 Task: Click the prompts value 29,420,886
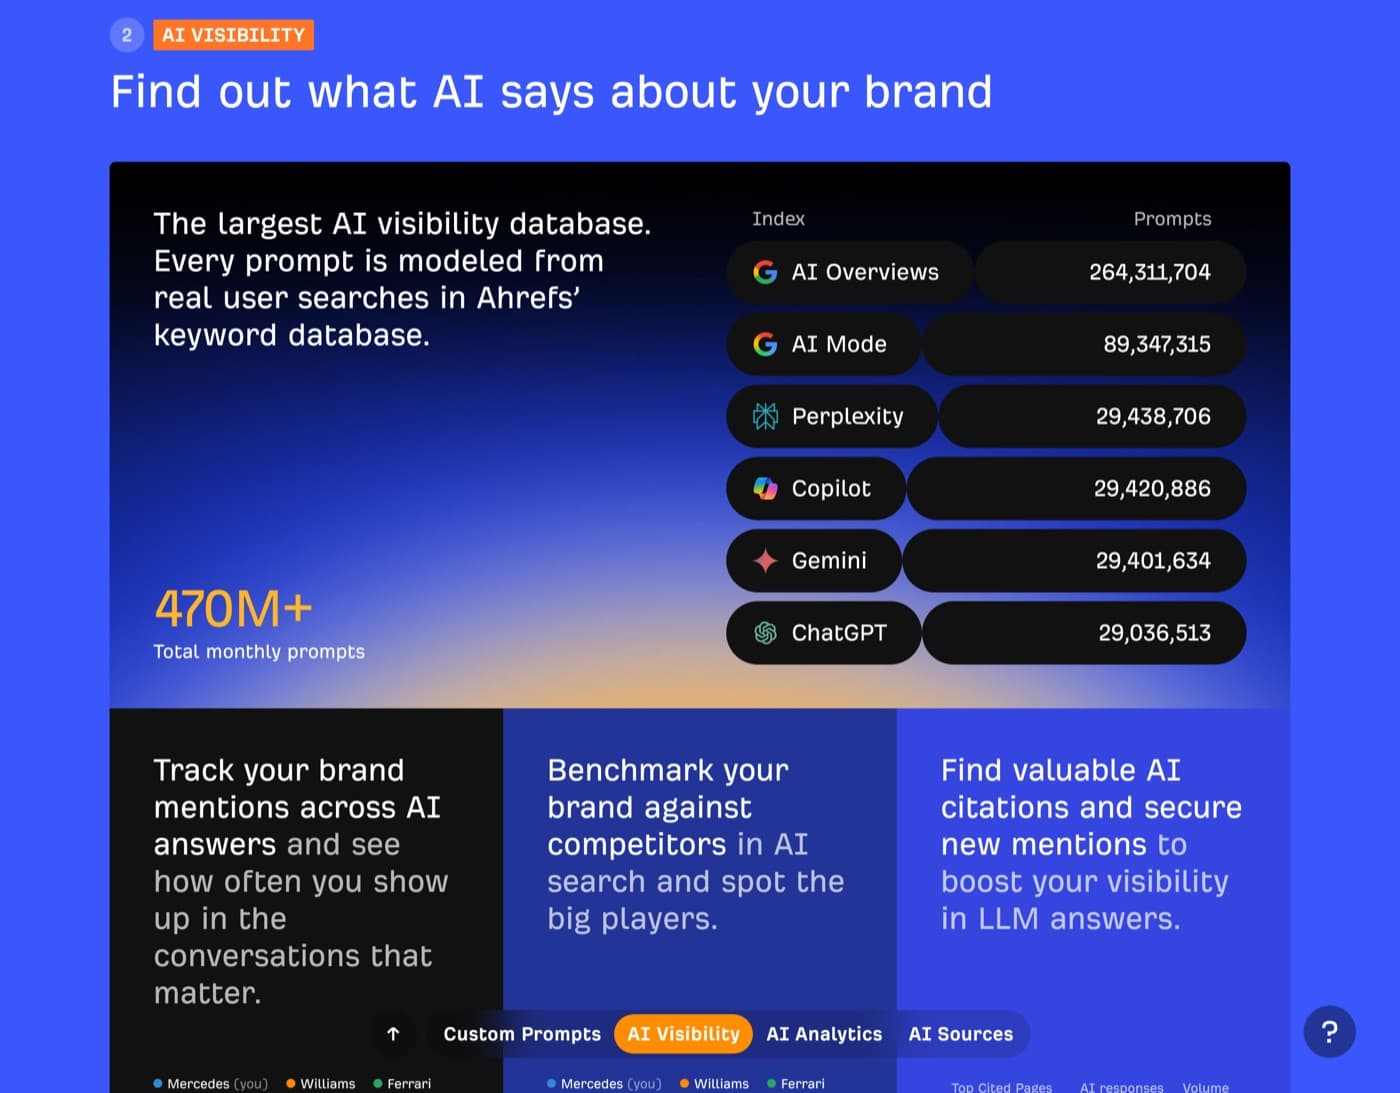pyautogui.click(x=1152, y=488)
